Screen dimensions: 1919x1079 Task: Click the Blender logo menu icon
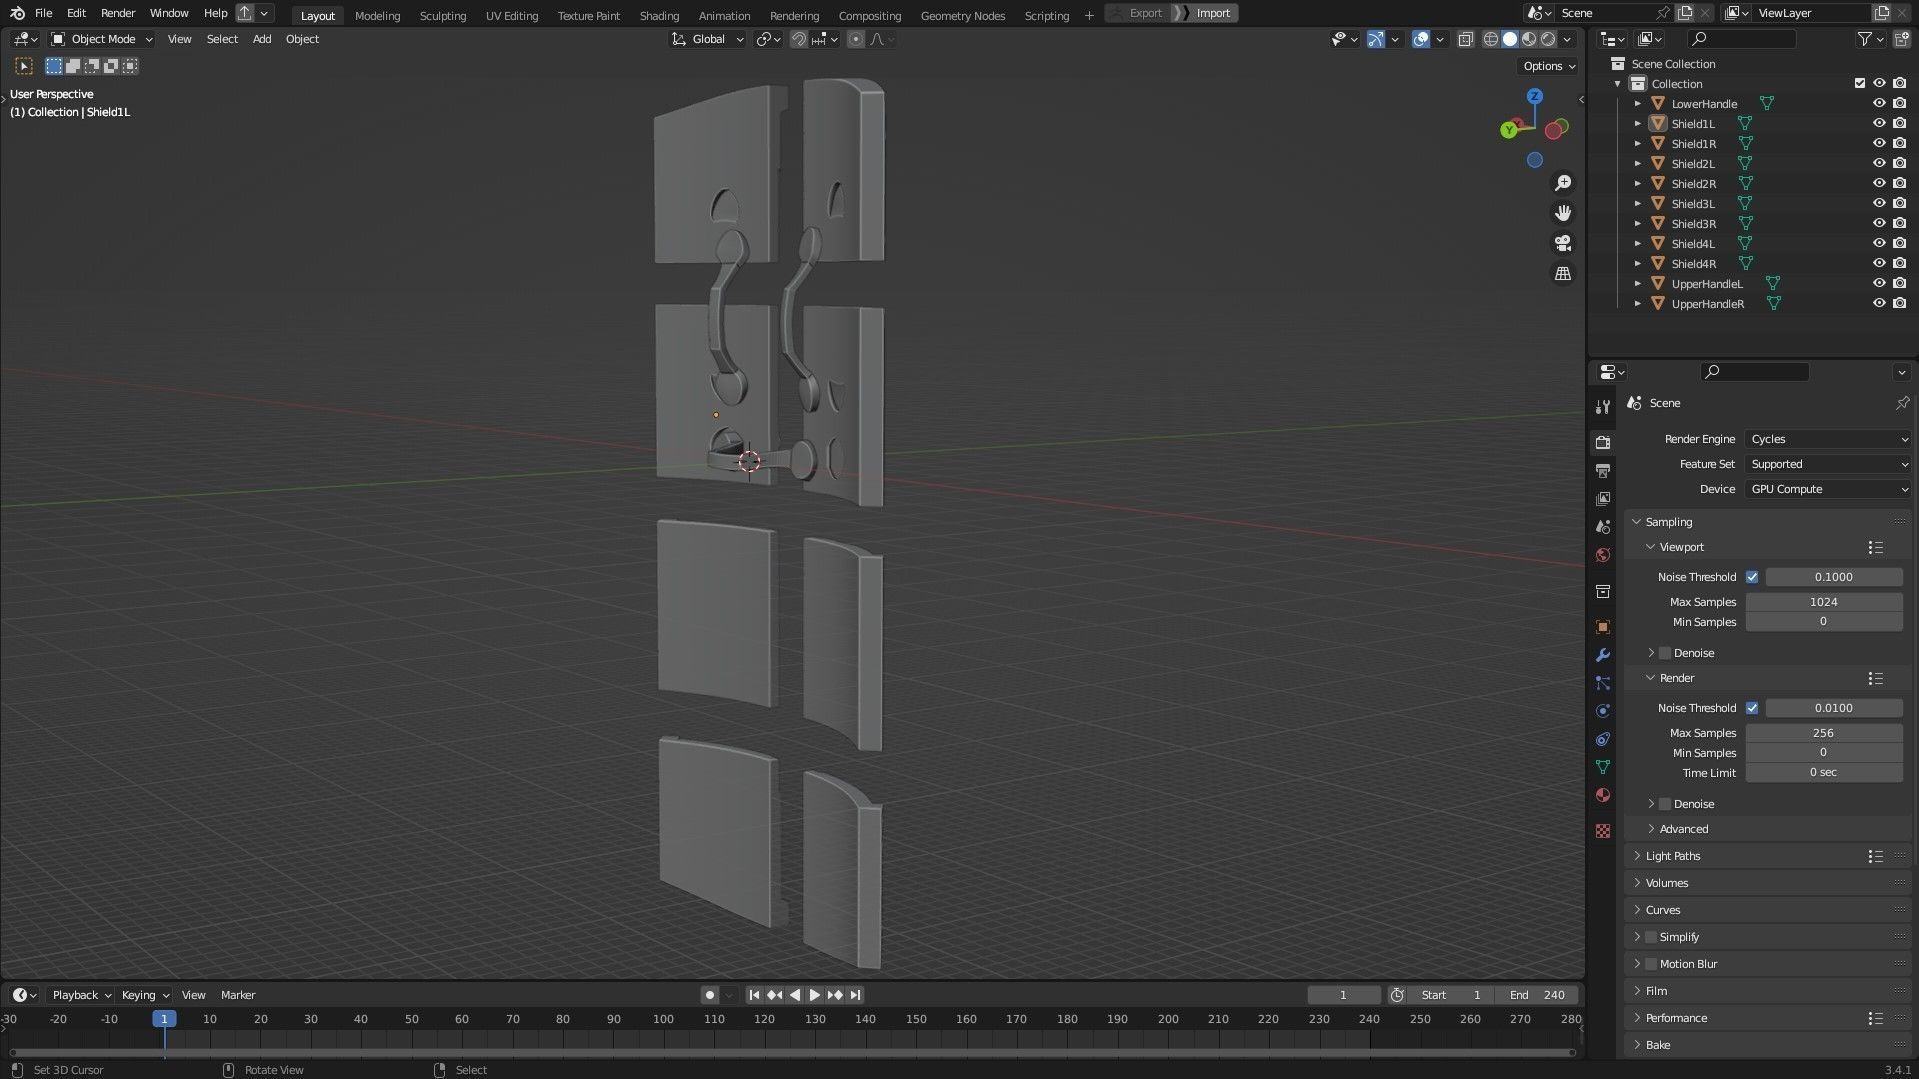click(x=17, y=13)
